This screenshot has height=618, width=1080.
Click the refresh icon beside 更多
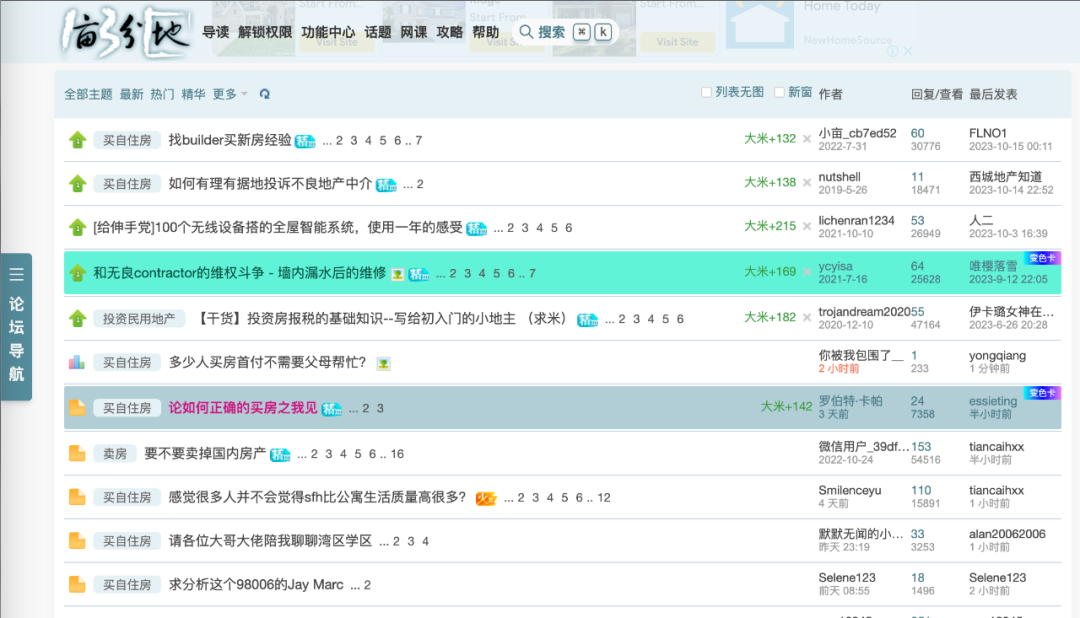tap(264, 94)
